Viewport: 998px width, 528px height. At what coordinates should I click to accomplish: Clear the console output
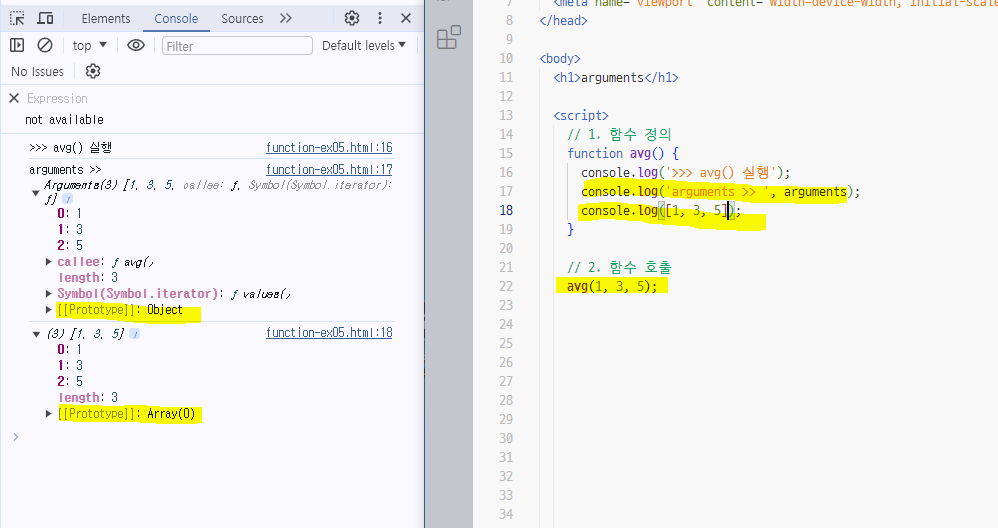(45, 45)
